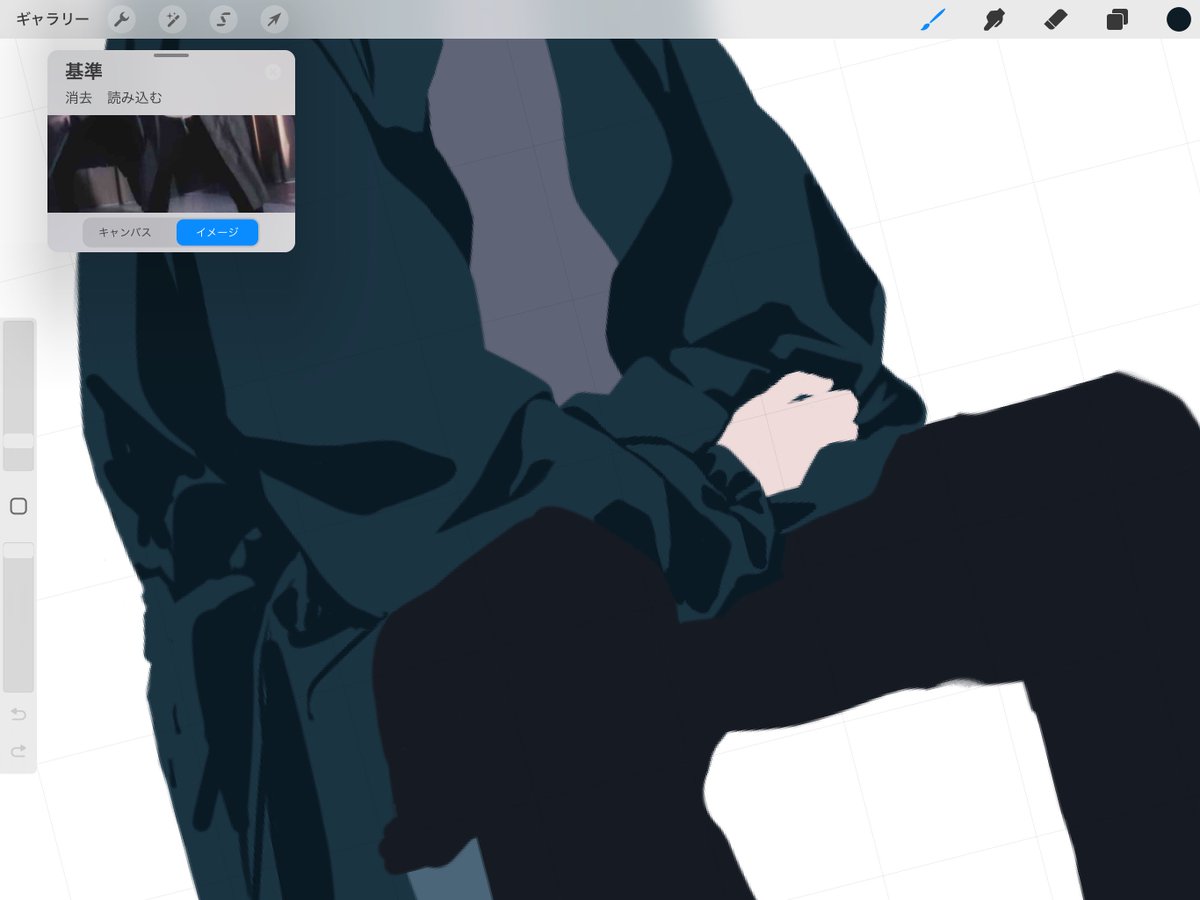
Task: Open the Actions wrench menu
Action: point(122,19)
